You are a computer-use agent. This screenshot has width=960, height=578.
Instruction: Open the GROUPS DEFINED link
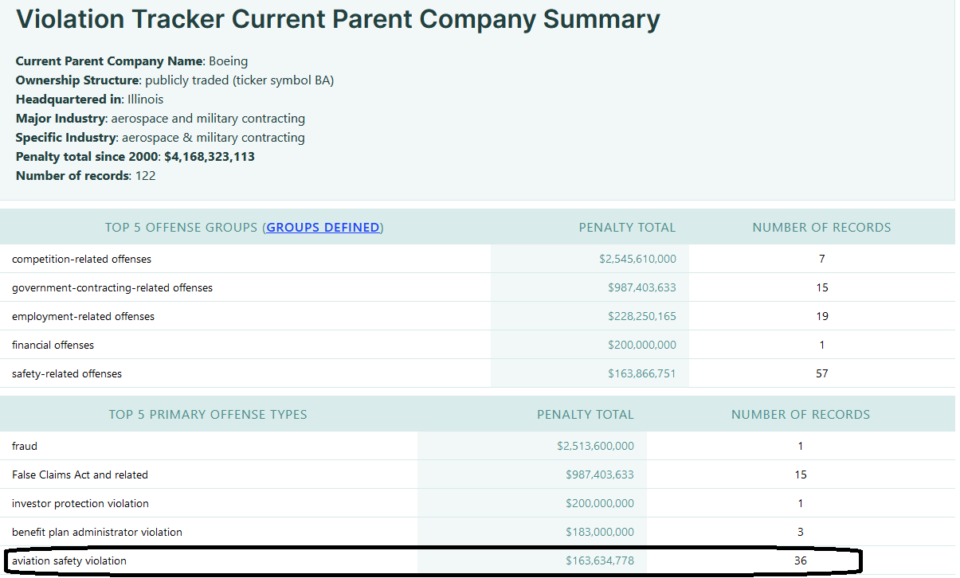point(323,227)
